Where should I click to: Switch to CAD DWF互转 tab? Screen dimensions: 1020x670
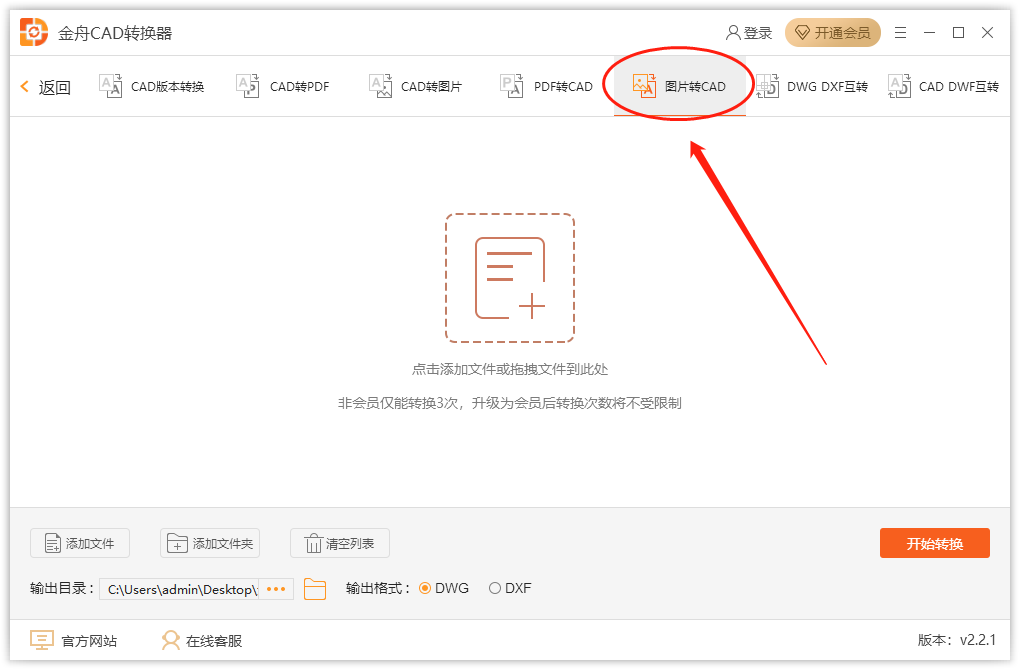pos(943,87)
